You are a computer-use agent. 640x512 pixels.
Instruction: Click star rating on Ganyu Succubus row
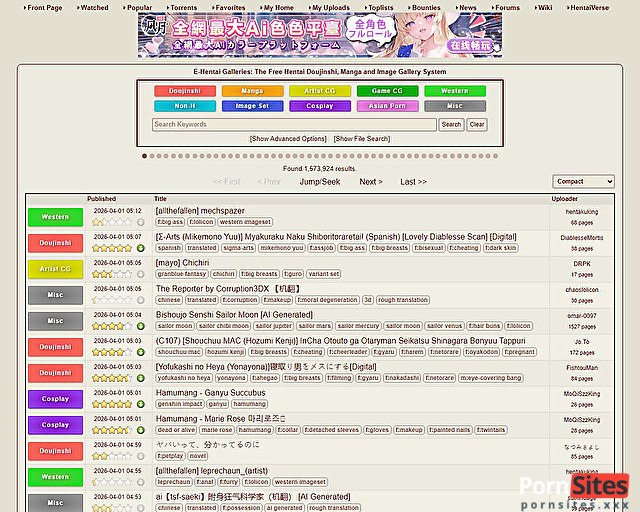click(x=112, y=404)
